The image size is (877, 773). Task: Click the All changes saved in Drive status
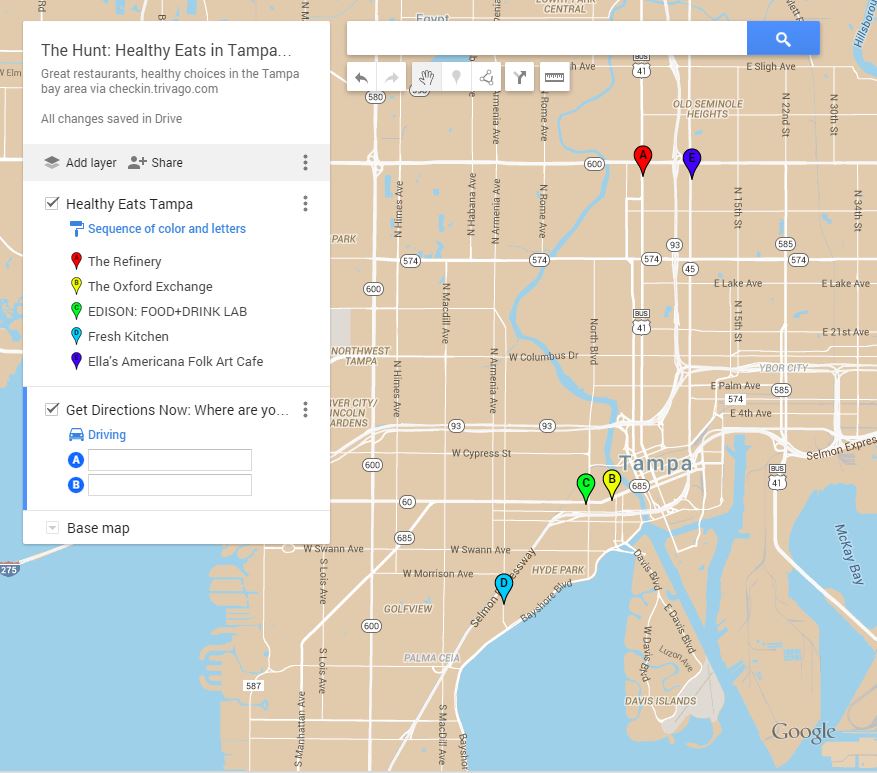tap(111, 119)
